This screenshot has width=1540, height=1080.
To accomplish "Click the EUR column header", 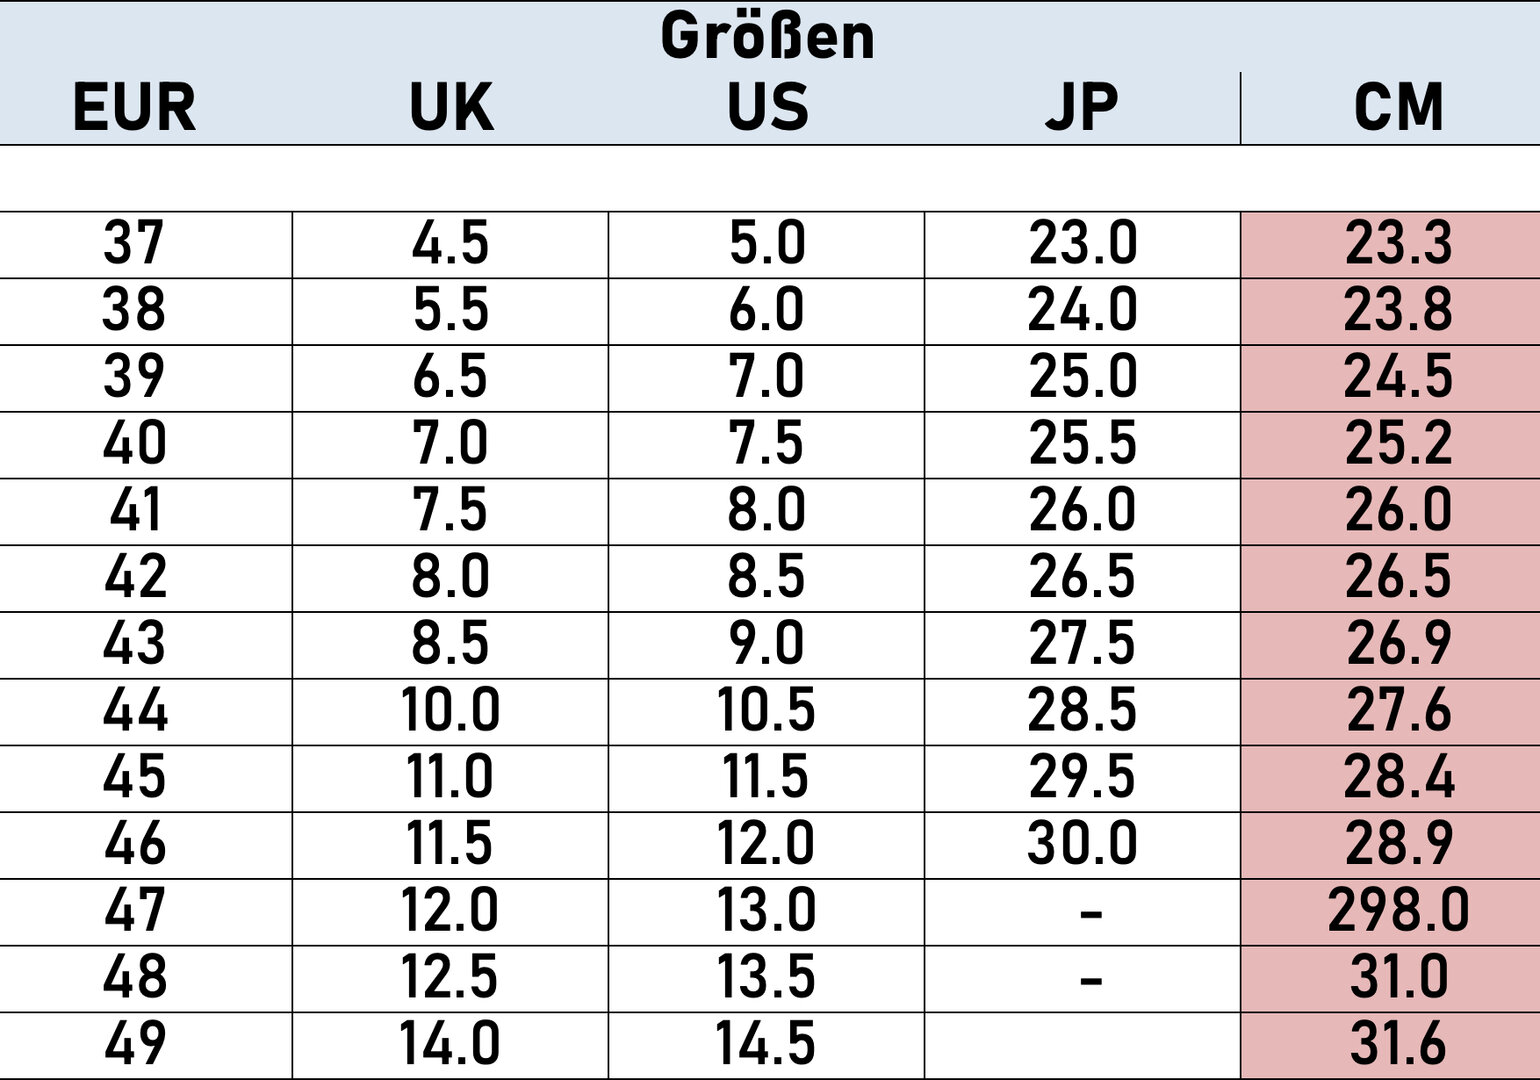I will coord(134,107).
